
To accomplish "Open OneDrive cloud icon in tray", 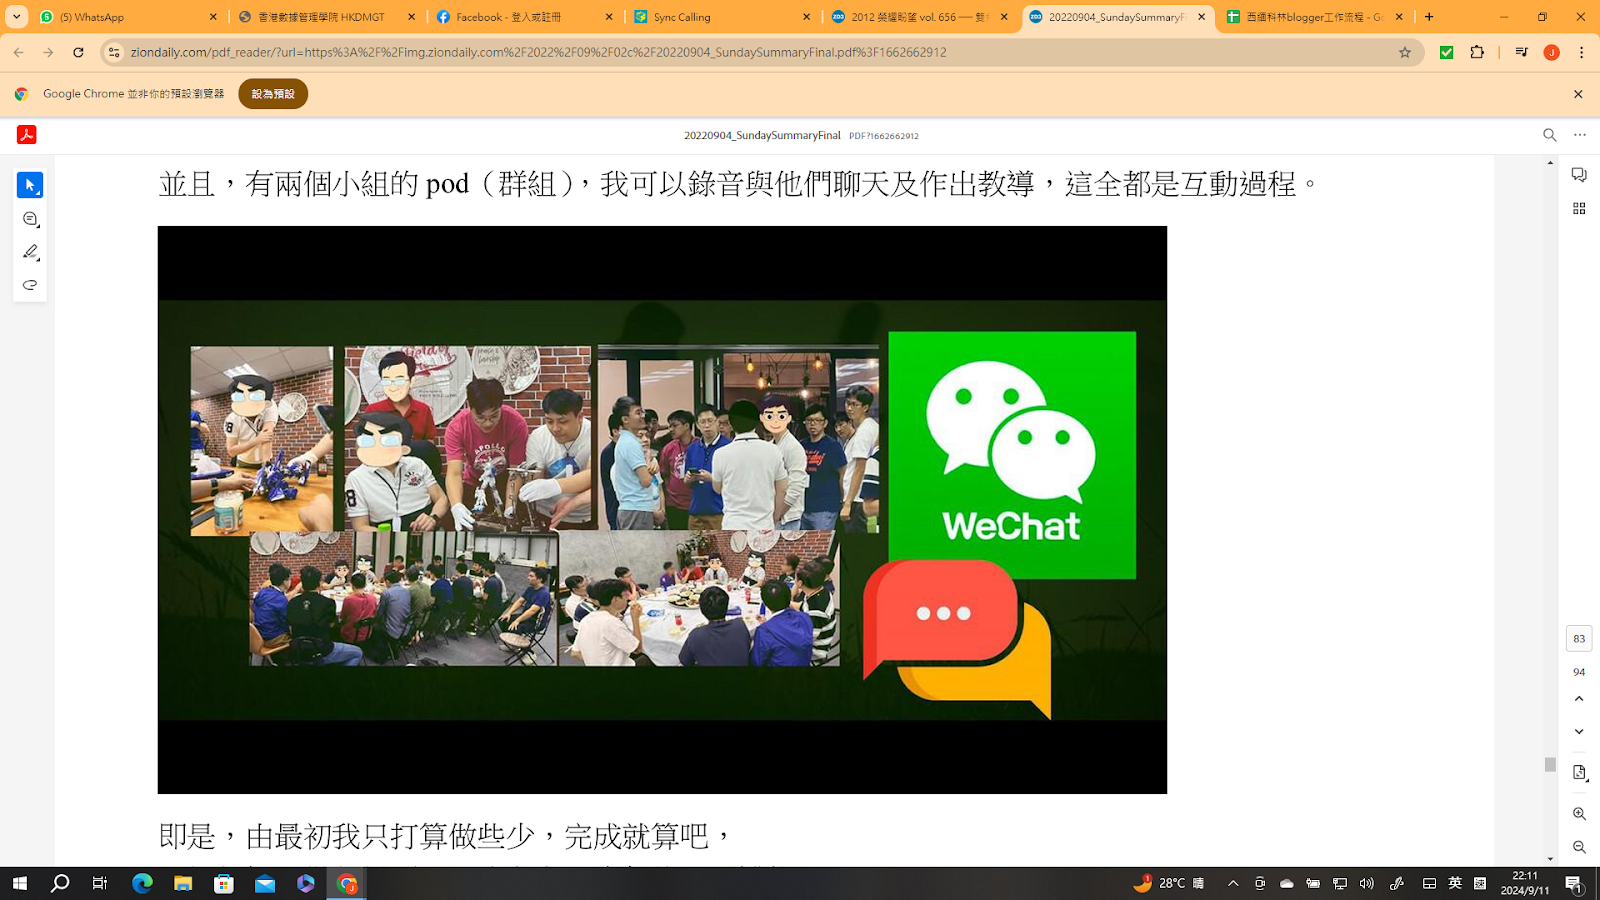I will [x=1287, y=883].
